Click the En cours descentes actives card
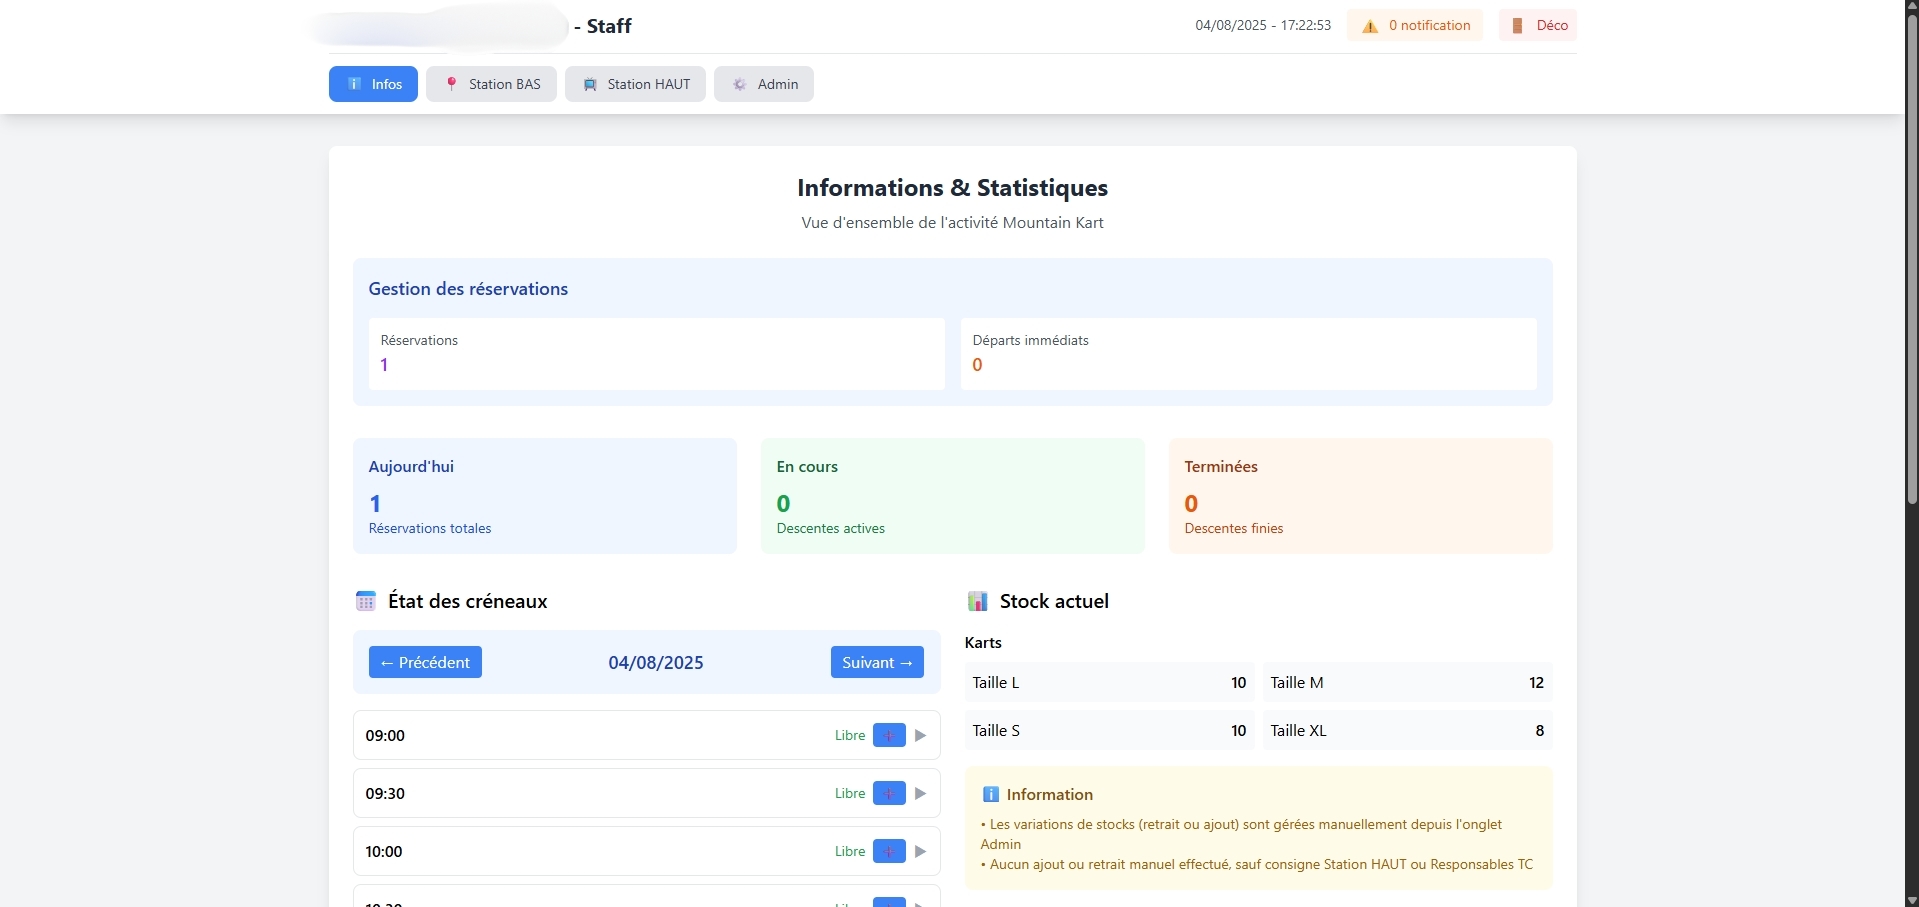1919x907 pixels. tap(953, 496)
